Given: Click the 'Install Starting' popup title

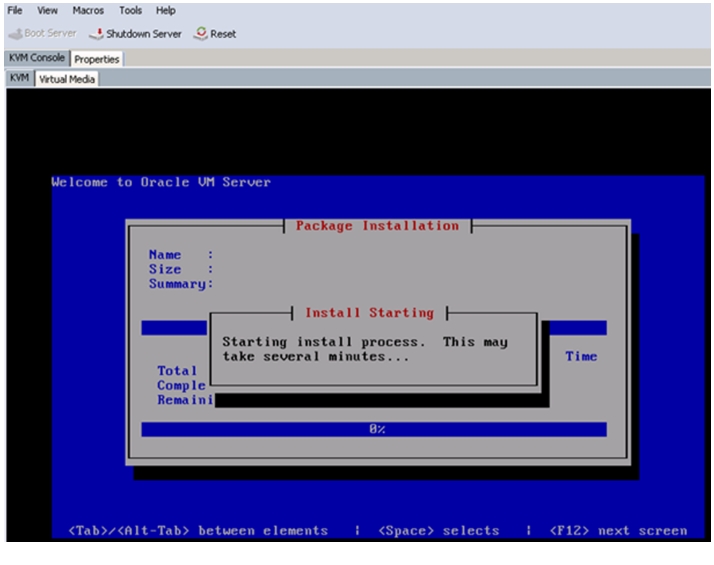Looking at the screenshot, I should (x=369, y=312).
